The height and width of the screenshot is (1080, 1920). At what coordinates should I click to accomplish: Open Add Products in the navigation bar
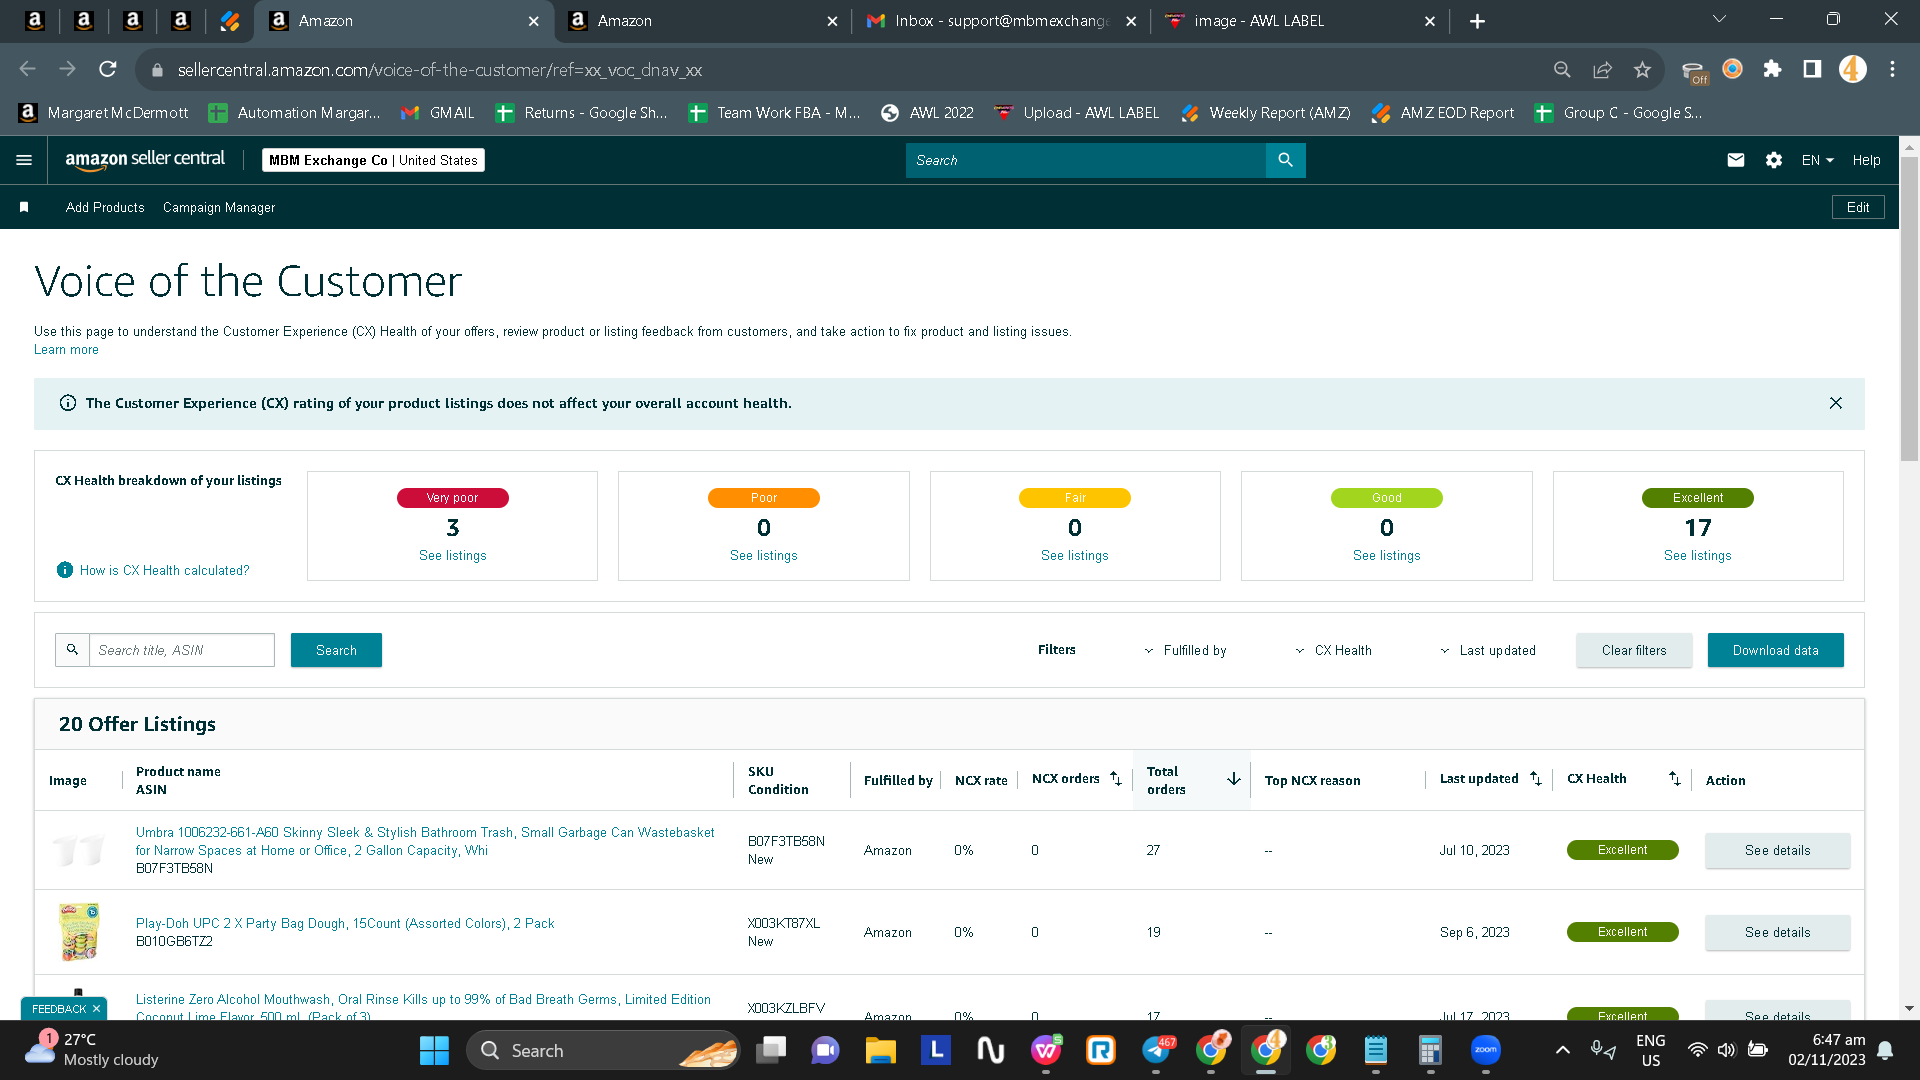tap(105, 207)
